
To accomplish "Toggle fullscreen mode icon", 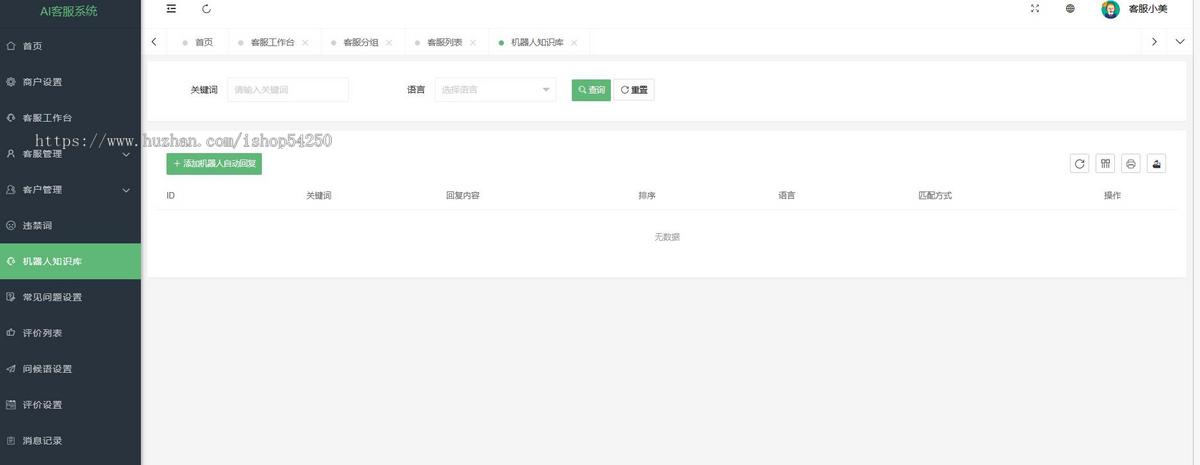I will click(x=1035, y=9).
